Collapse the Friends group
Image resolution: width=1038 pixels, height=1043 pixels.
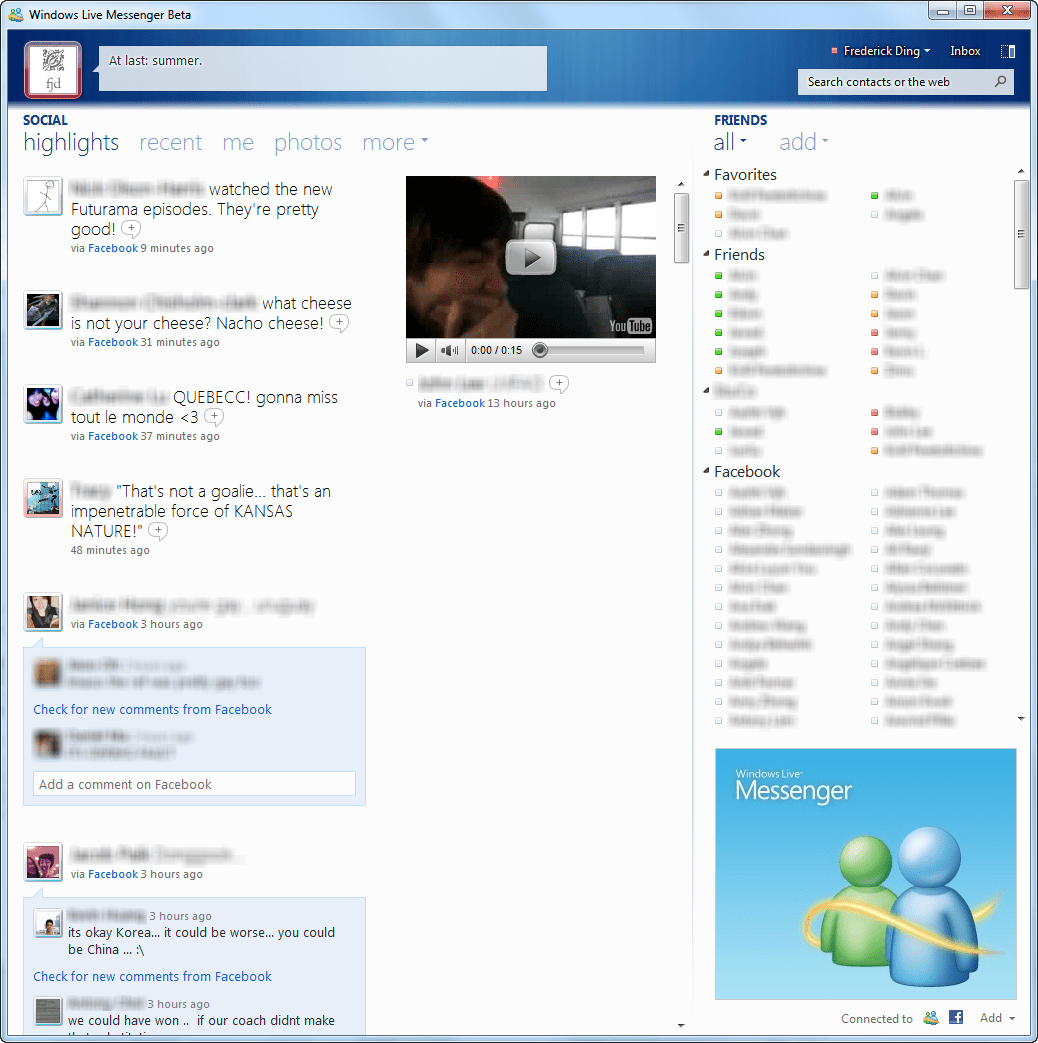point(706,254)
